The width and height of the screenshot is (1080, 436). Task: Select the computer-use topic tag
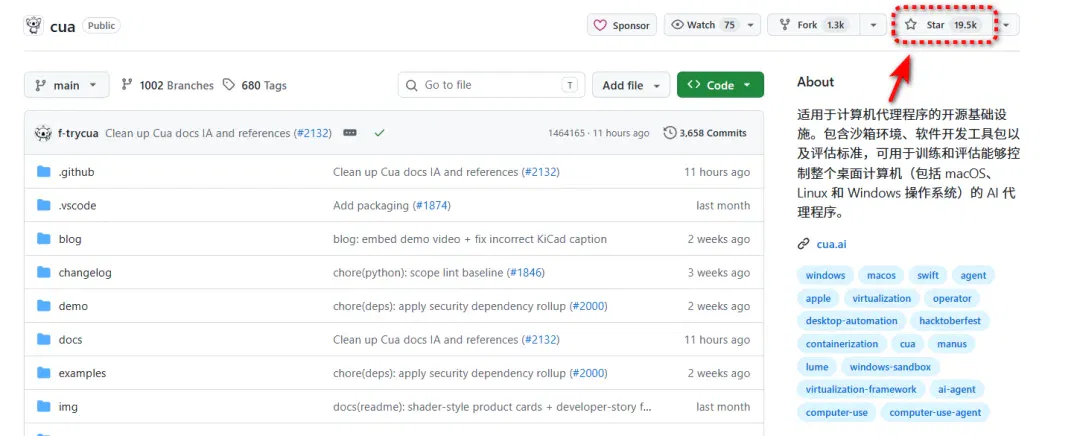point(837,413)
